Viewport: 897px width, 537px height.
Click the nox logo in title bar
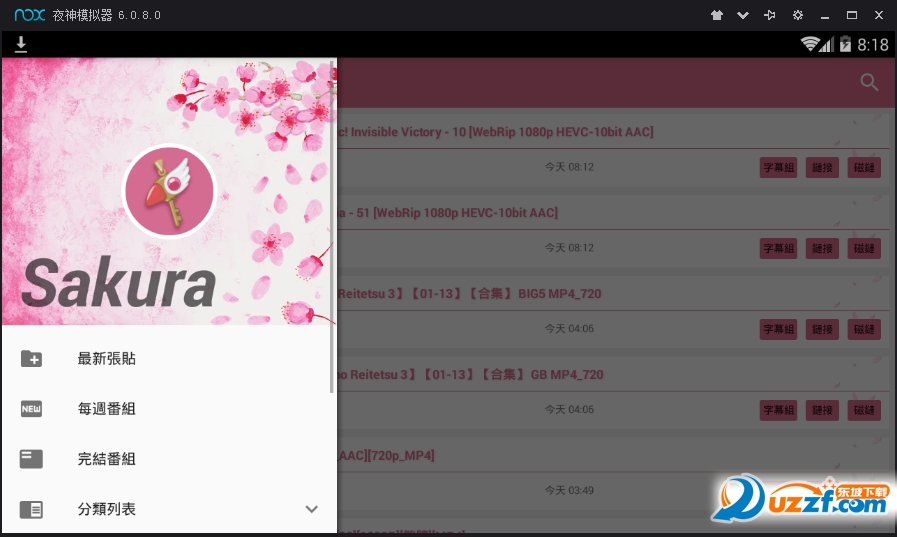point(30,15)
